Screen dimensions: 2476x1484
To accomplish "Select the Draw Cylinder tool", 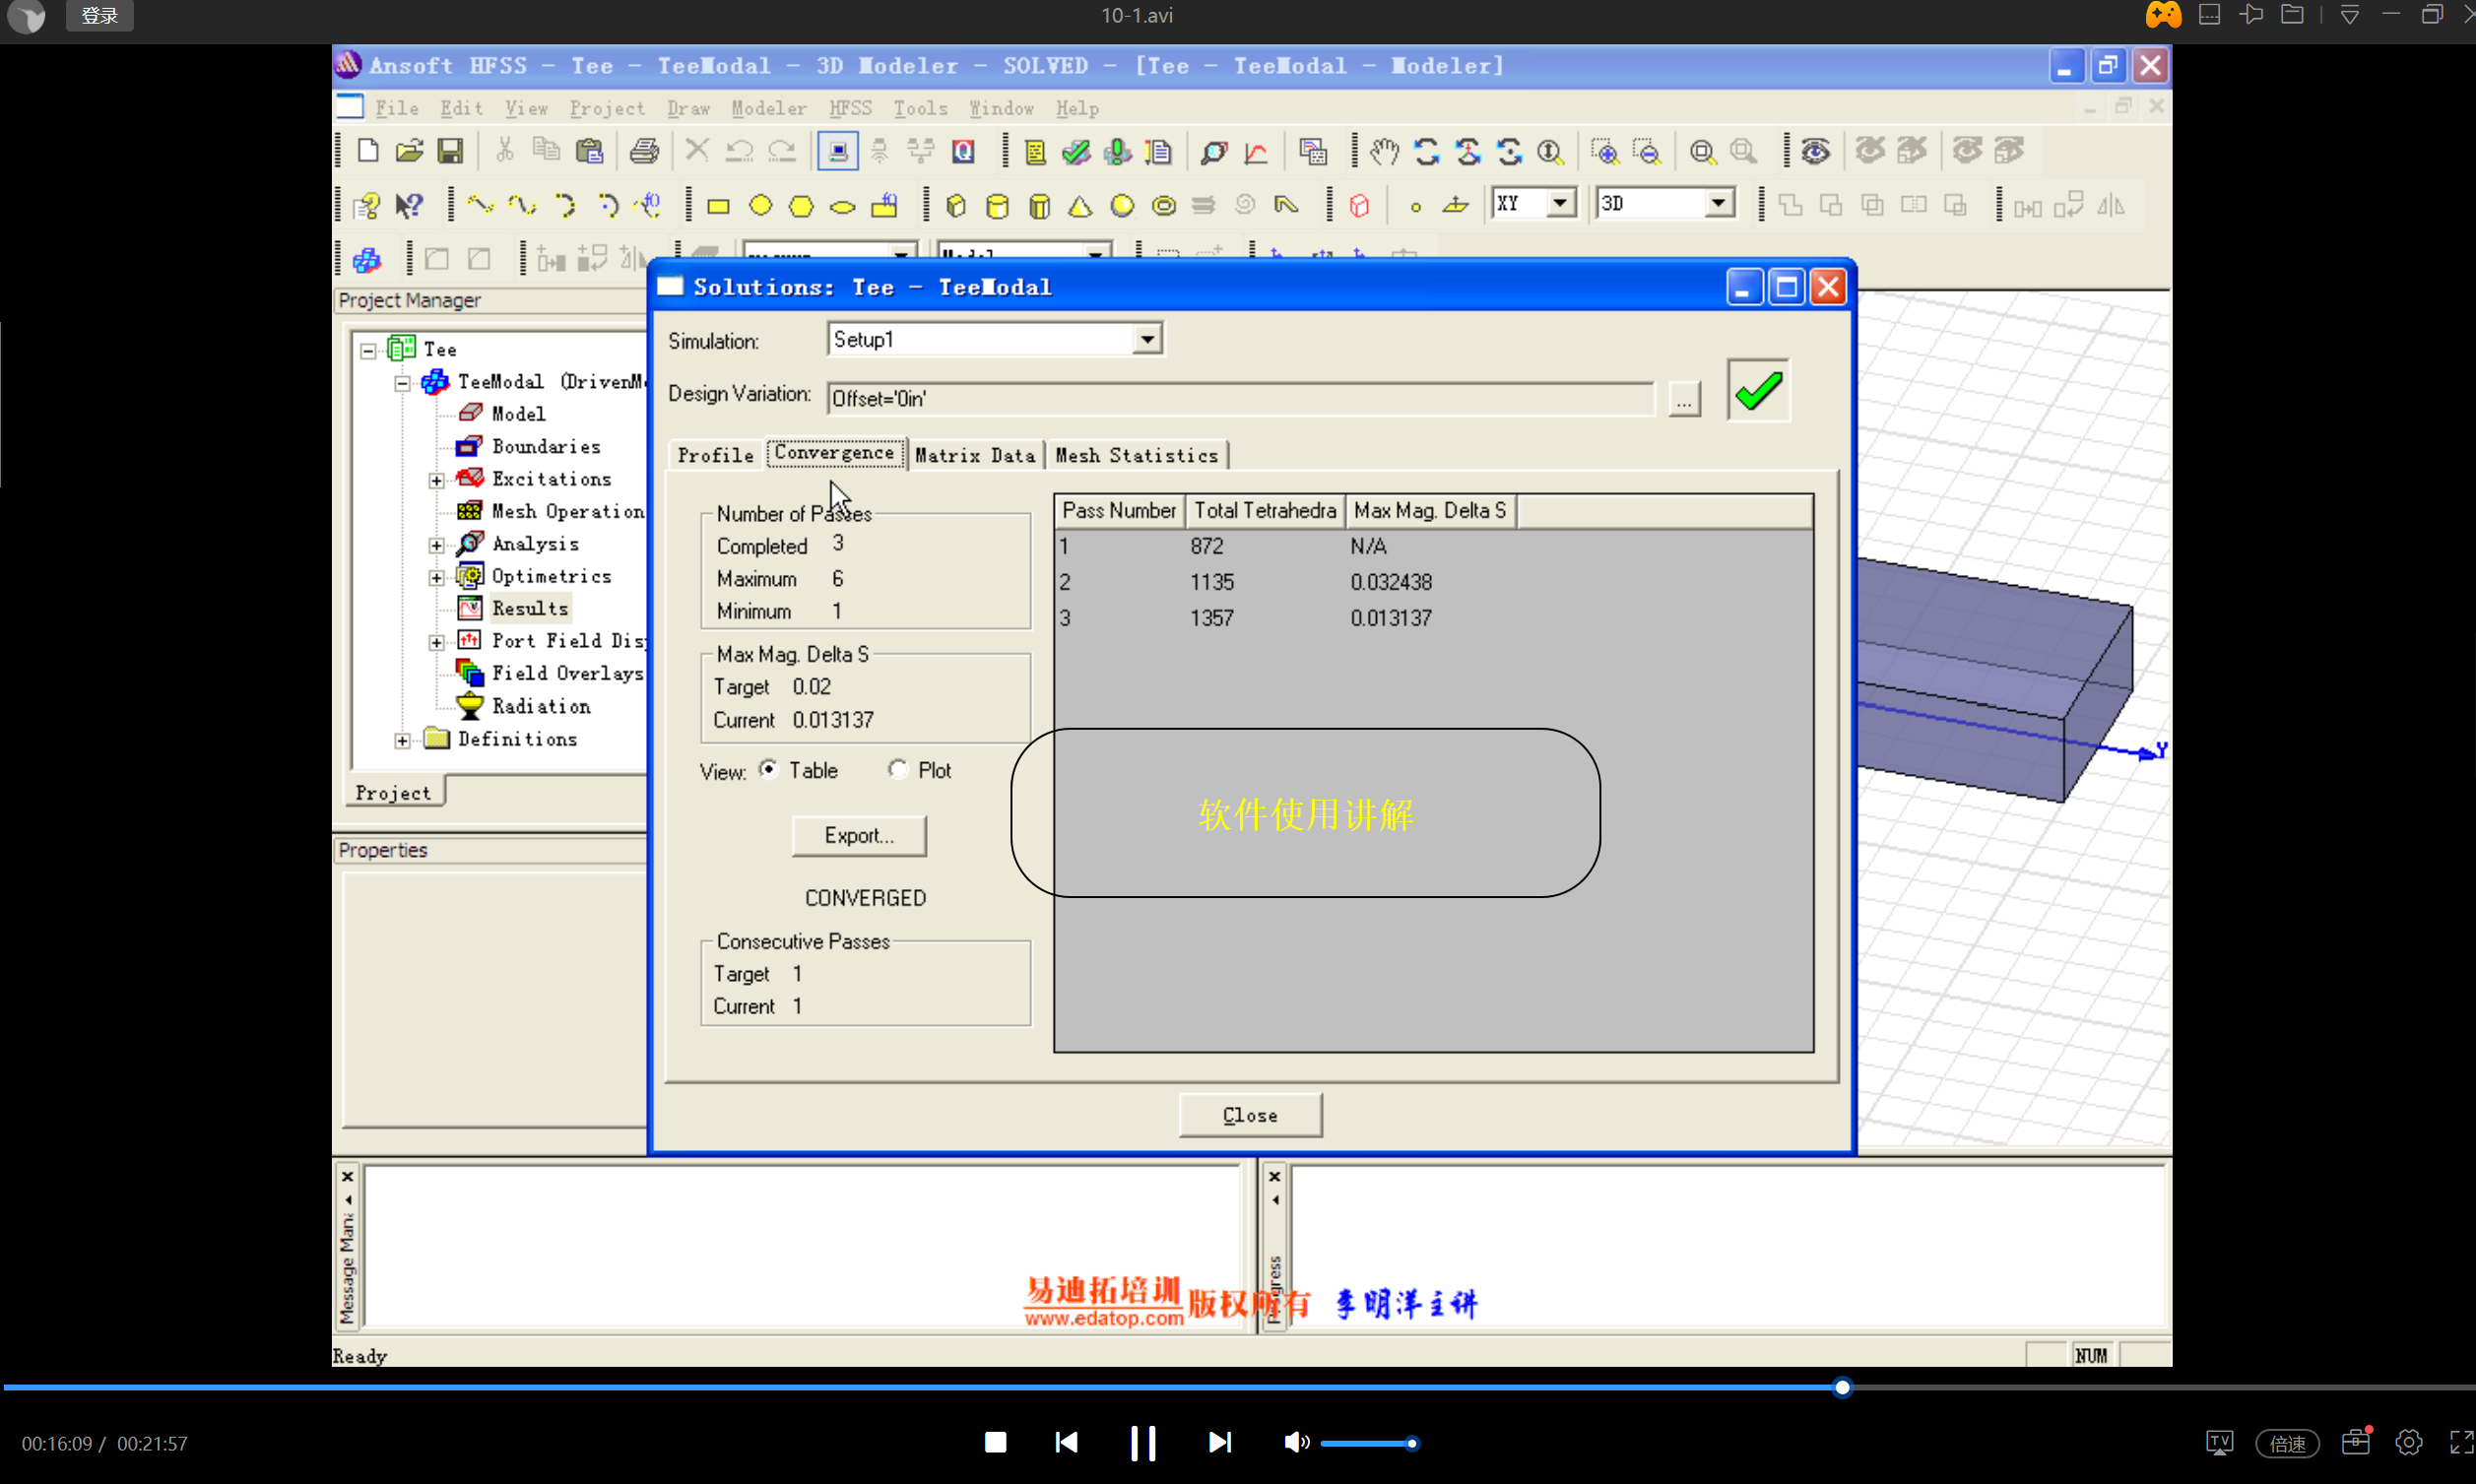I will [997, 206].
